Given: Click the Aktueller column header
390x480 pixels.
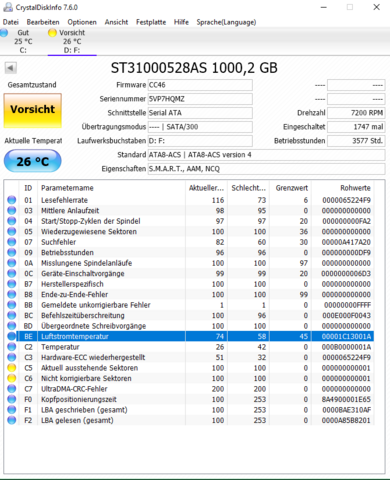Looking at the screenshot, I should [x=206, y=188].
